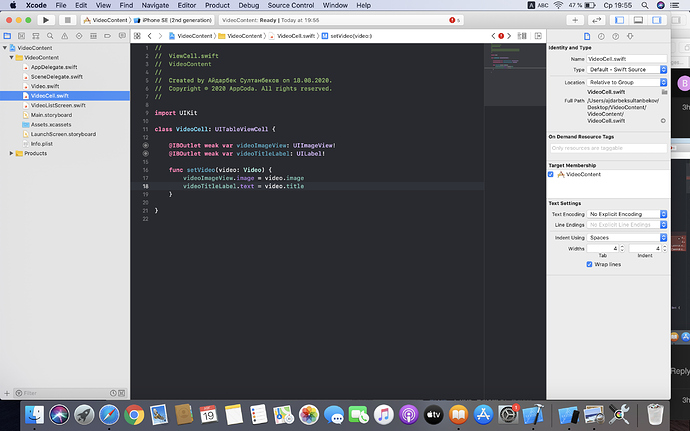
Task: Reveal full path in Finder arrow
Action: [663, 121]
